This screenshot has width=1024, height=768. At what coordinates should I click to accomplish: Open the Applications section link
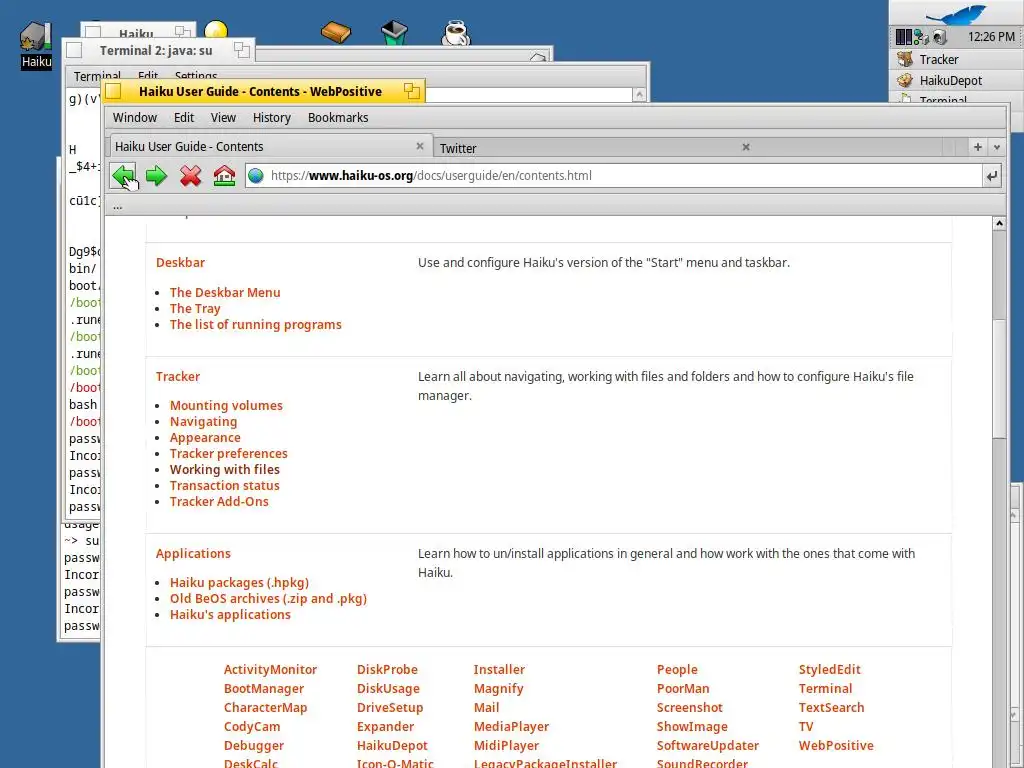click(193, 553)
